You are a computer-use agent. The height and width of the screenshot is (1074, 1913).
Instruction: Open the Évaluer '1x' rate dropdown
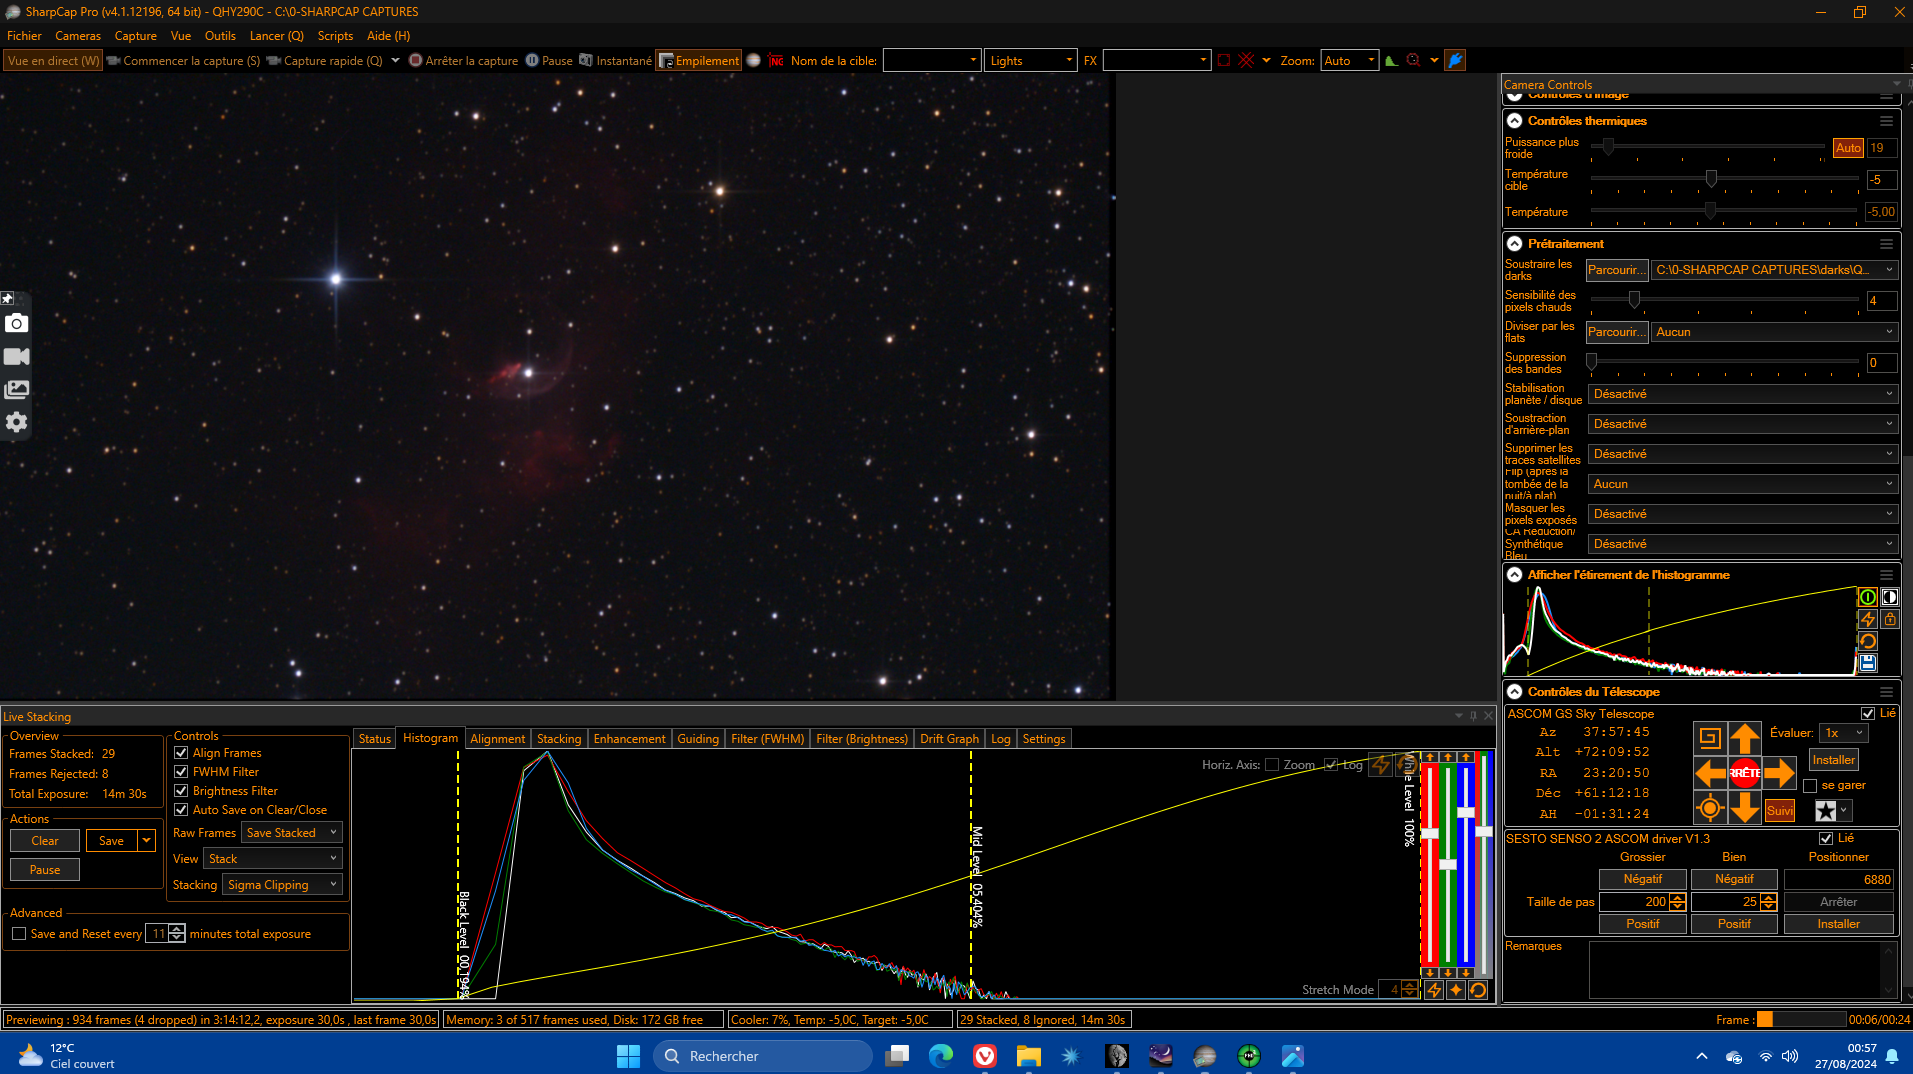pos(1844,733)
